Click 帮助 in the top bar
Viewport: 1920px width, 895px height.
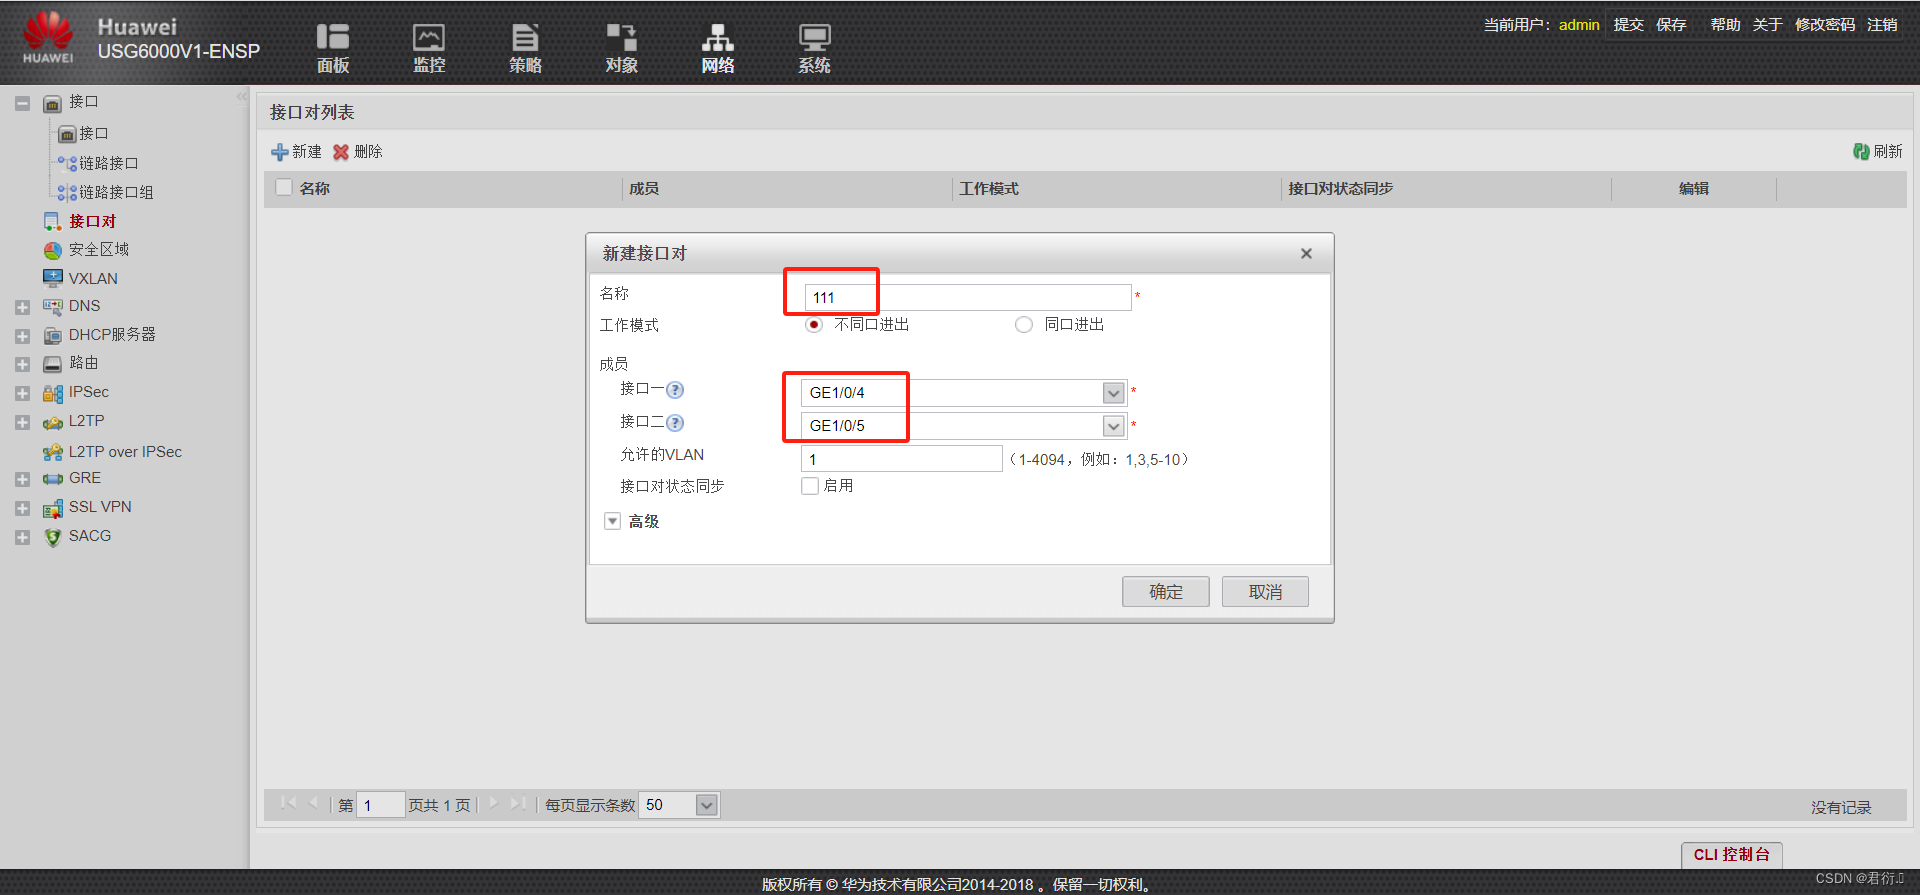pyautogui.click(x=1725, y=24)
